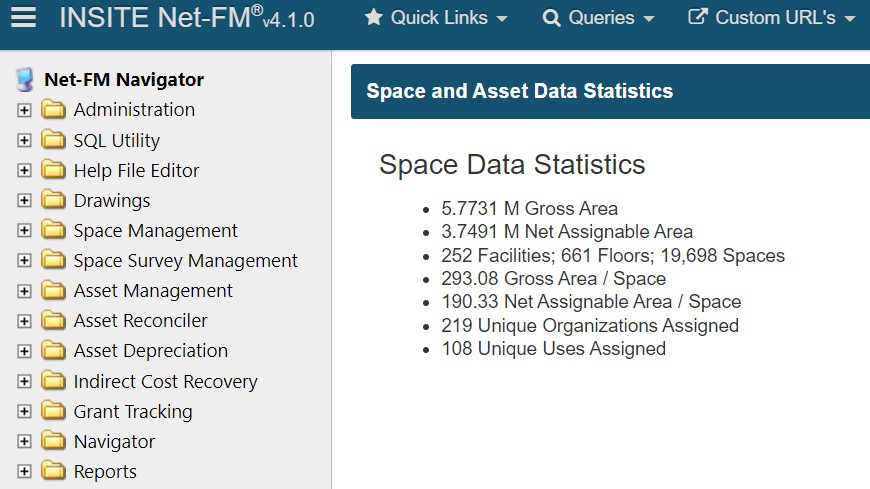Click the Reports folder icon
The height and width of the screenshot is (489, 870).
(53, 471)
